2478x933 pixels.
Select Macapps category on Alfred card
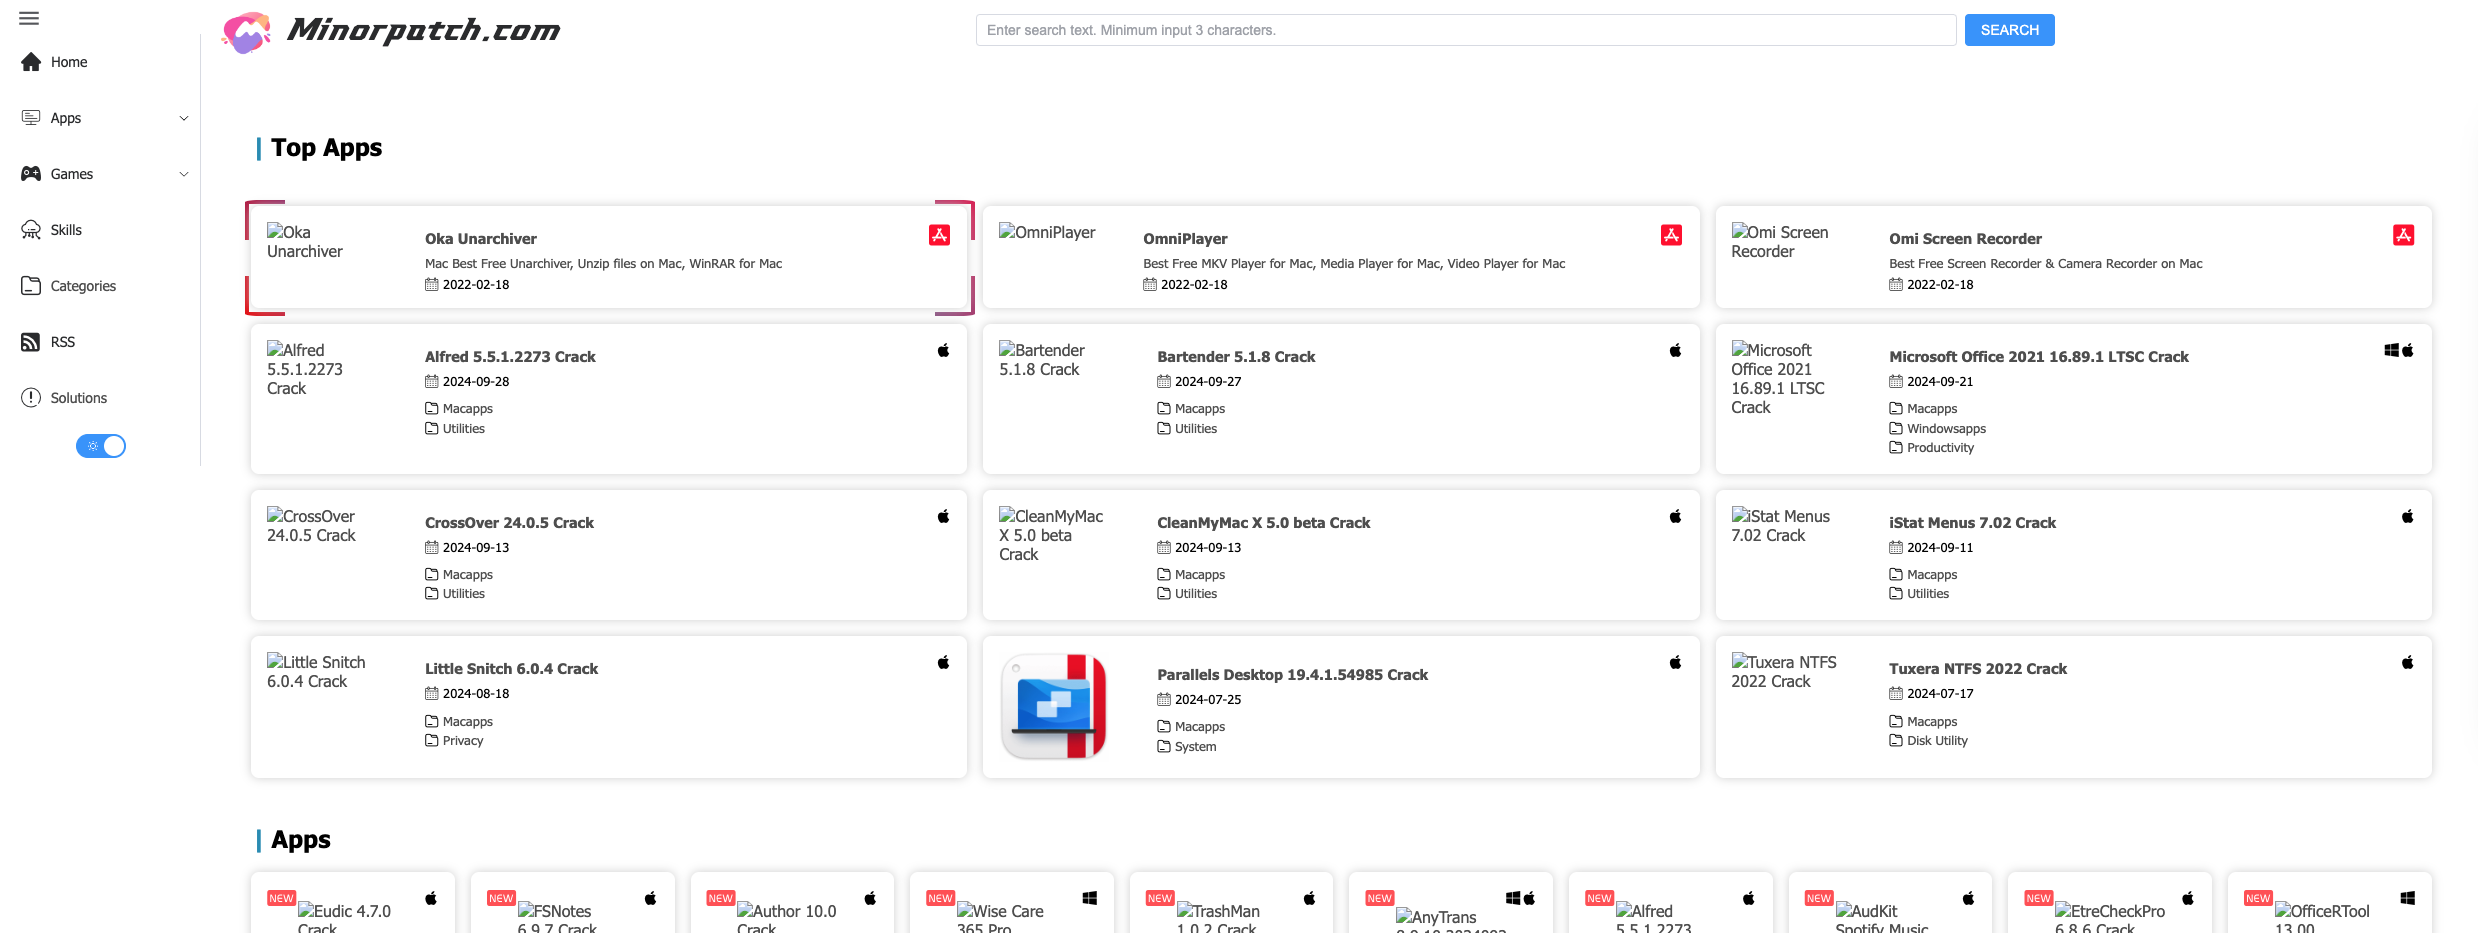point(467,409)
